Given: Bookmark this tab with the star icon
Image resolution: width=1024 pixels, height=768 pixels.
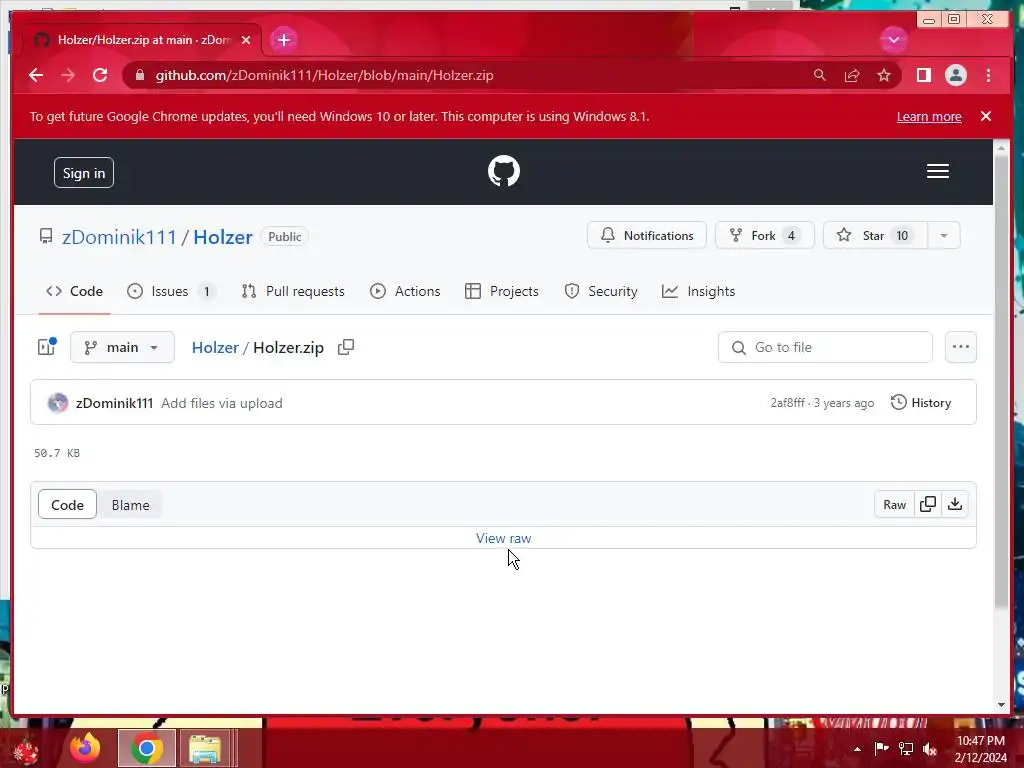Looking at the screenshot, I should 884,75.
